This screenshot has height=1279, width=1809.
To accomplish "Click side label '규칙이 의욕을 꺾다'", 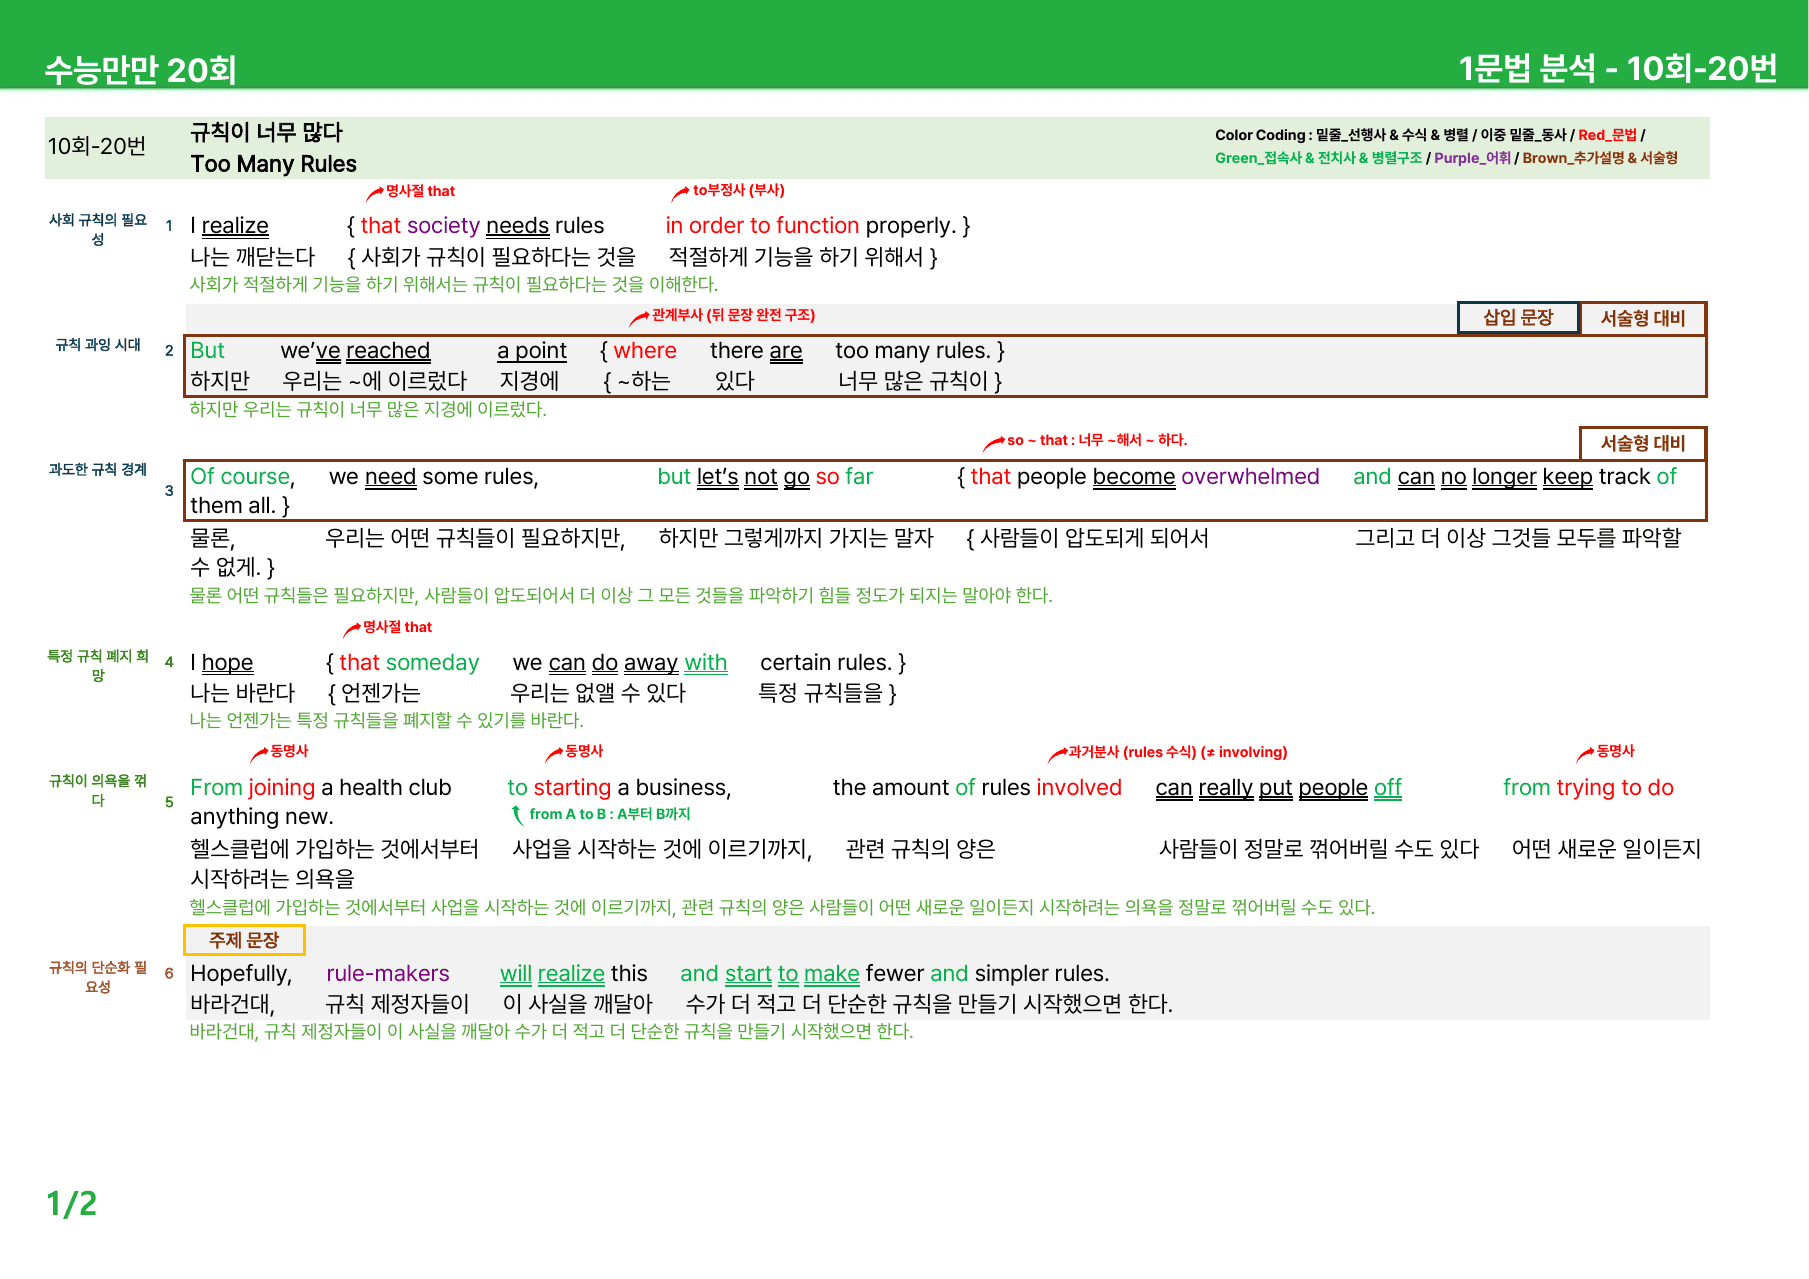I will point(98,790).
